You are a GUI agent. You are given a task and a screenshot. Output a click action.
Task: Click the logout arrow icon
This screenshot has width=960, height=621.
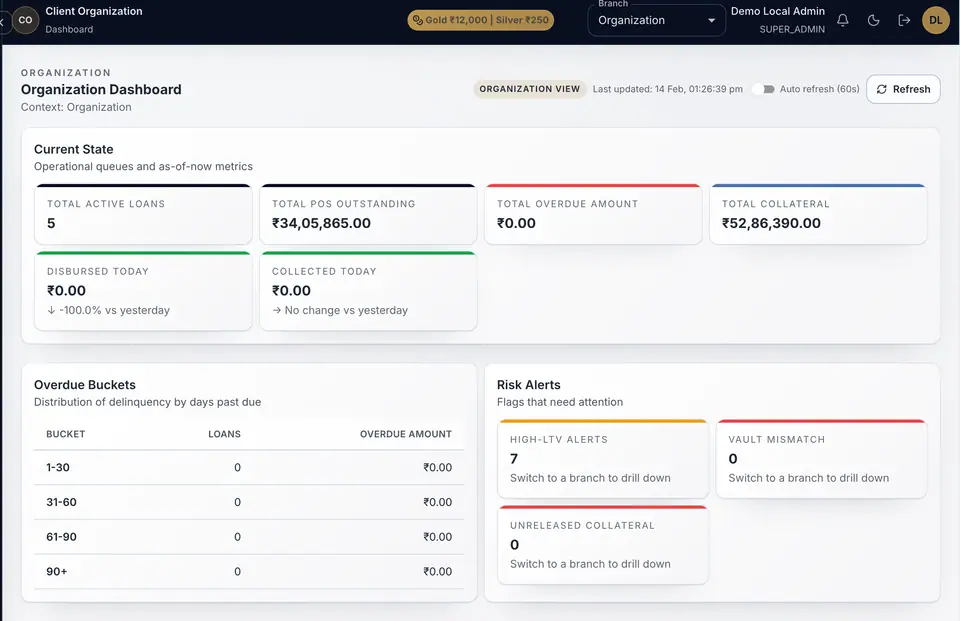click(905, 20)
